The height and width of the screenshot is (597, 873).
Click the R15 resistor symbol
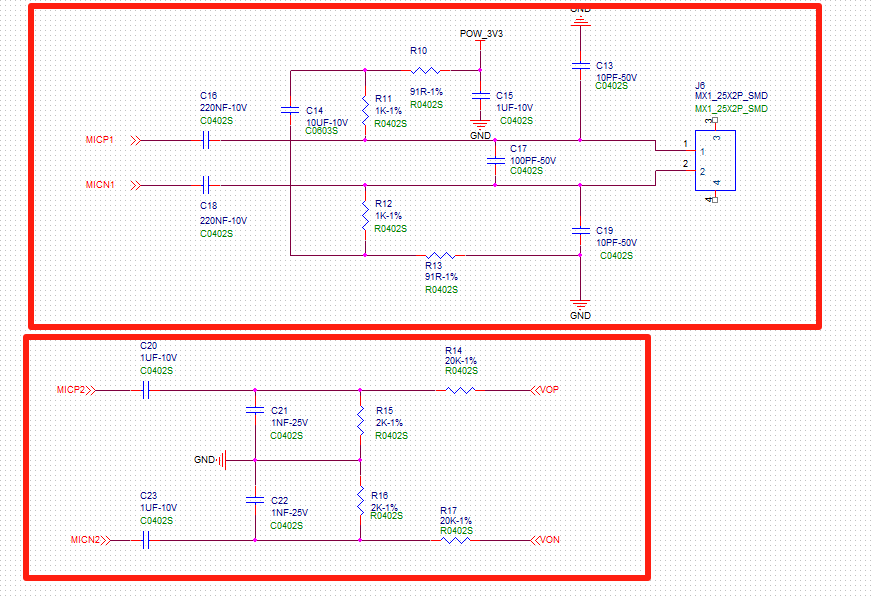coord(361,420)
